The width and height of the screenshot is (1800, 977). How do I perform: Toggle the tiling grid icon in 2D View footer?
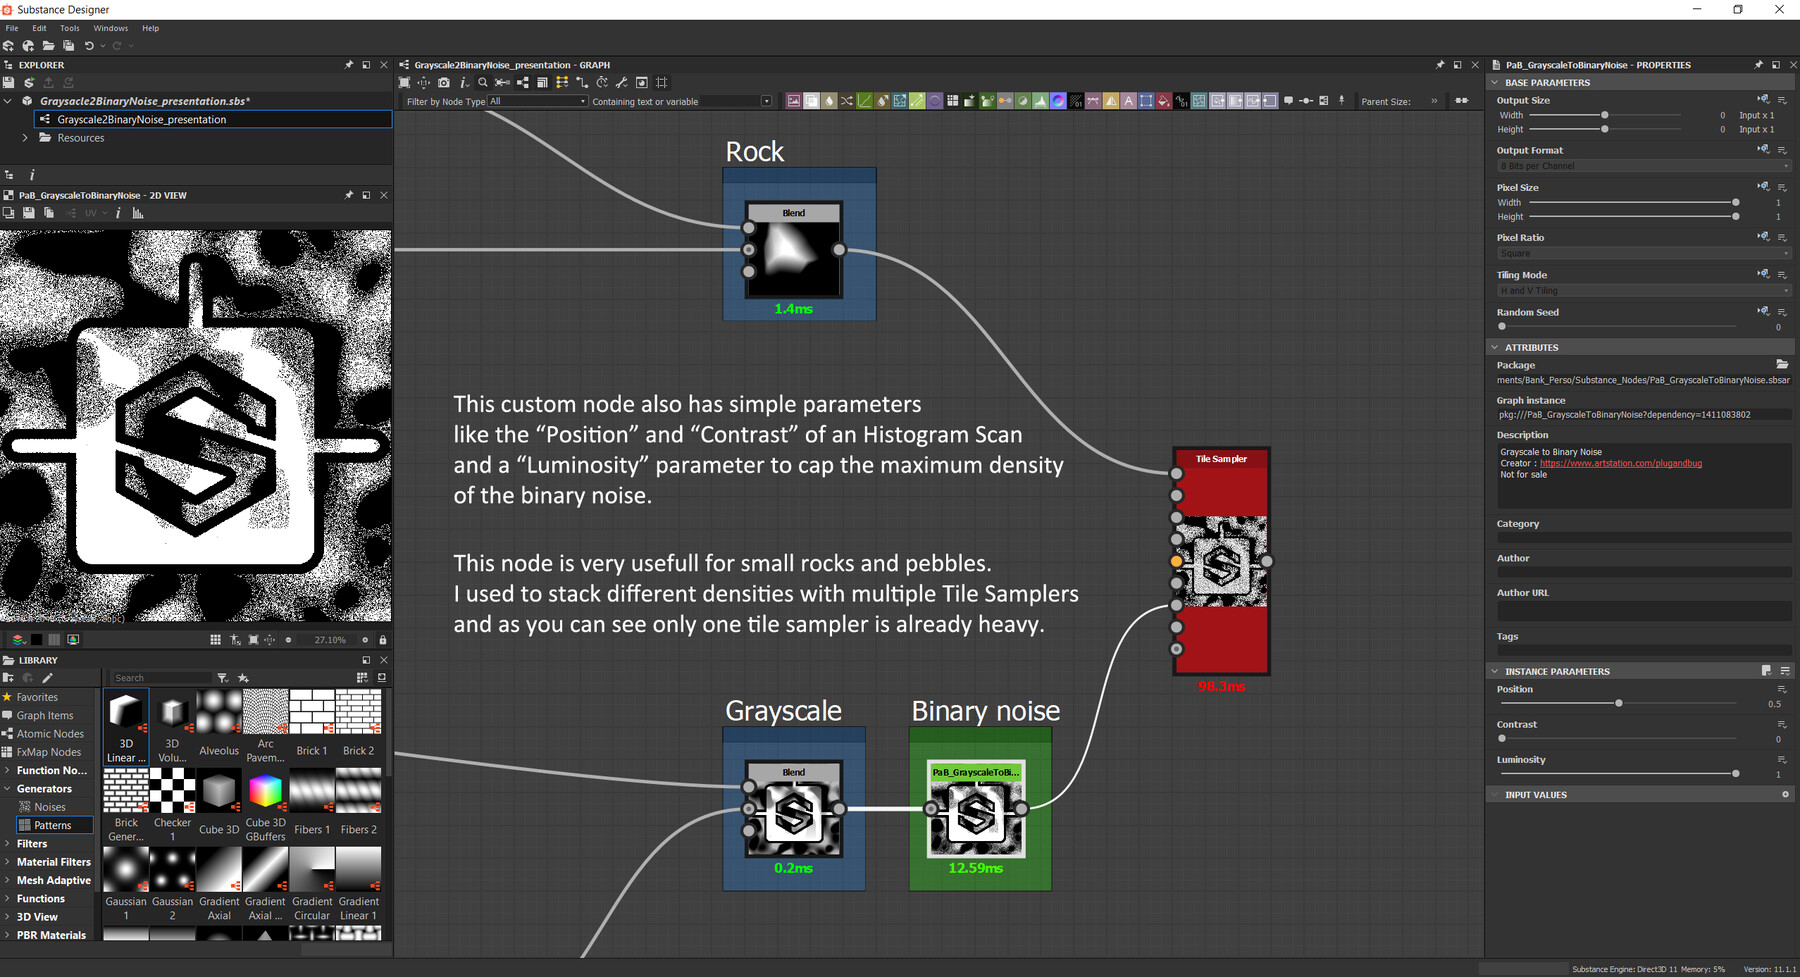click(215, 640)
